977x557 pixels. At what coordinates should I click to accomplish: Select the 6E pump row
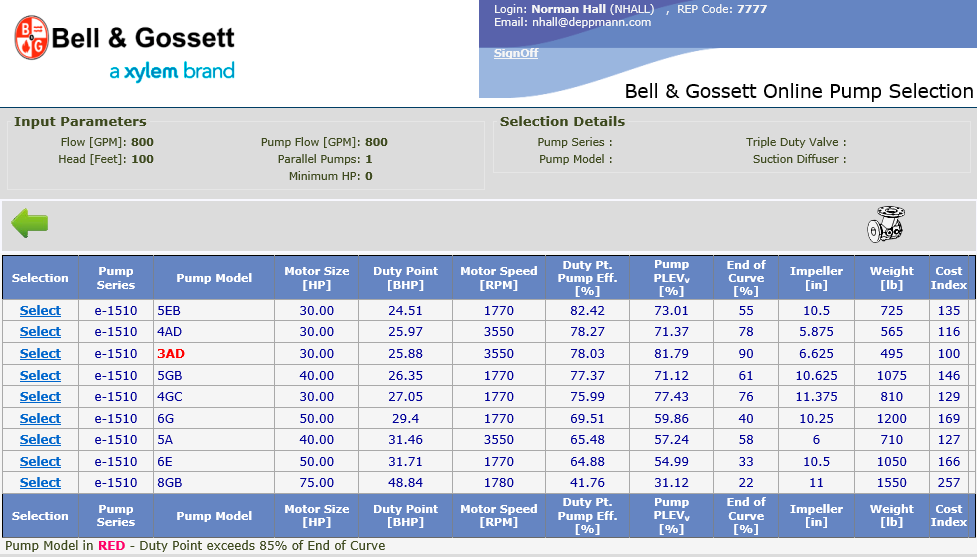point(40,461)
